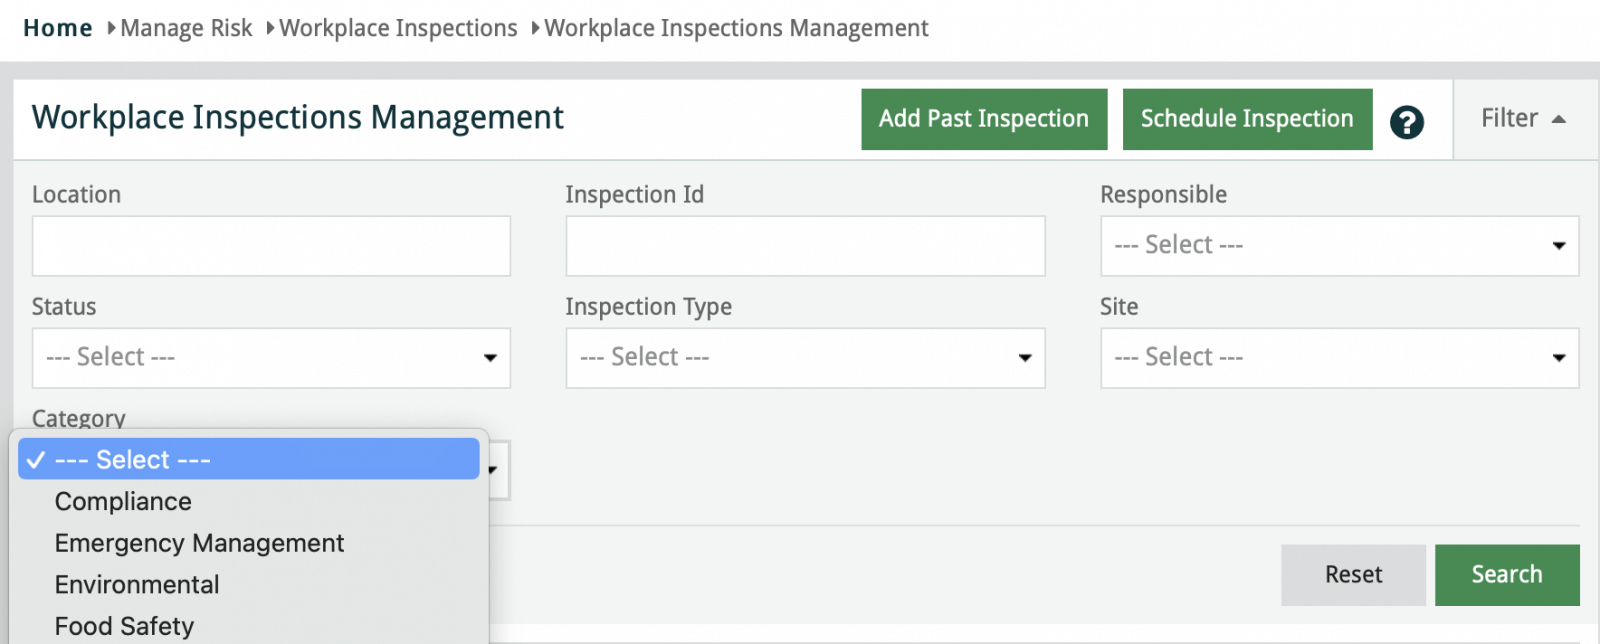Select Environmental in the Category list
1600x644 pixels.
pyautogui.click(x=137, y=585)
